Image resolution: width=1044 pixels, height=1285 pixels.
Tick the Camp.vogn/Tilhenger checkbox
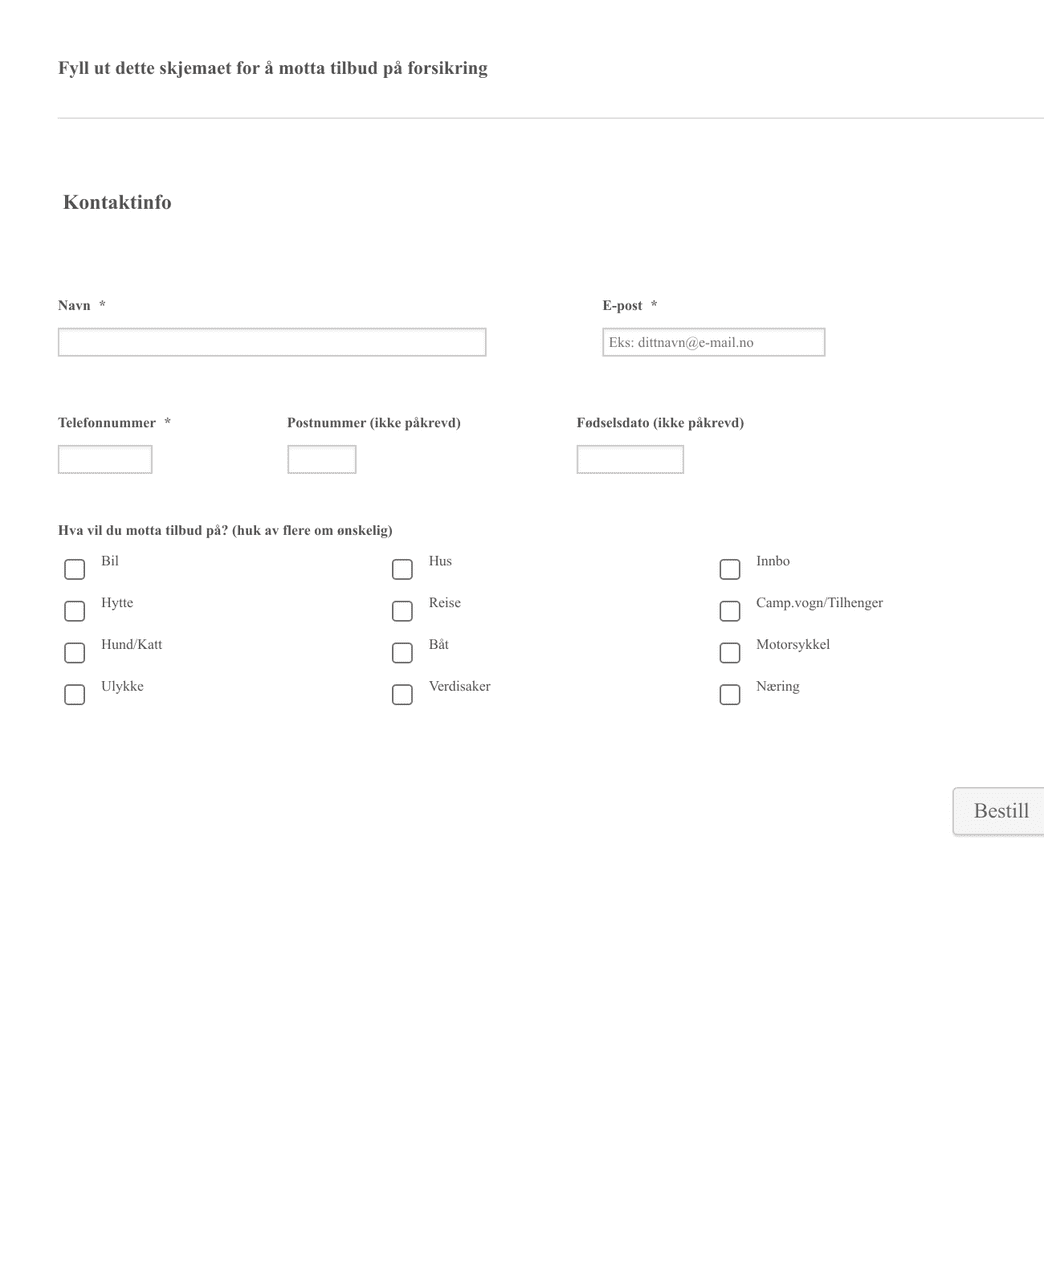(x=729, y=611)
